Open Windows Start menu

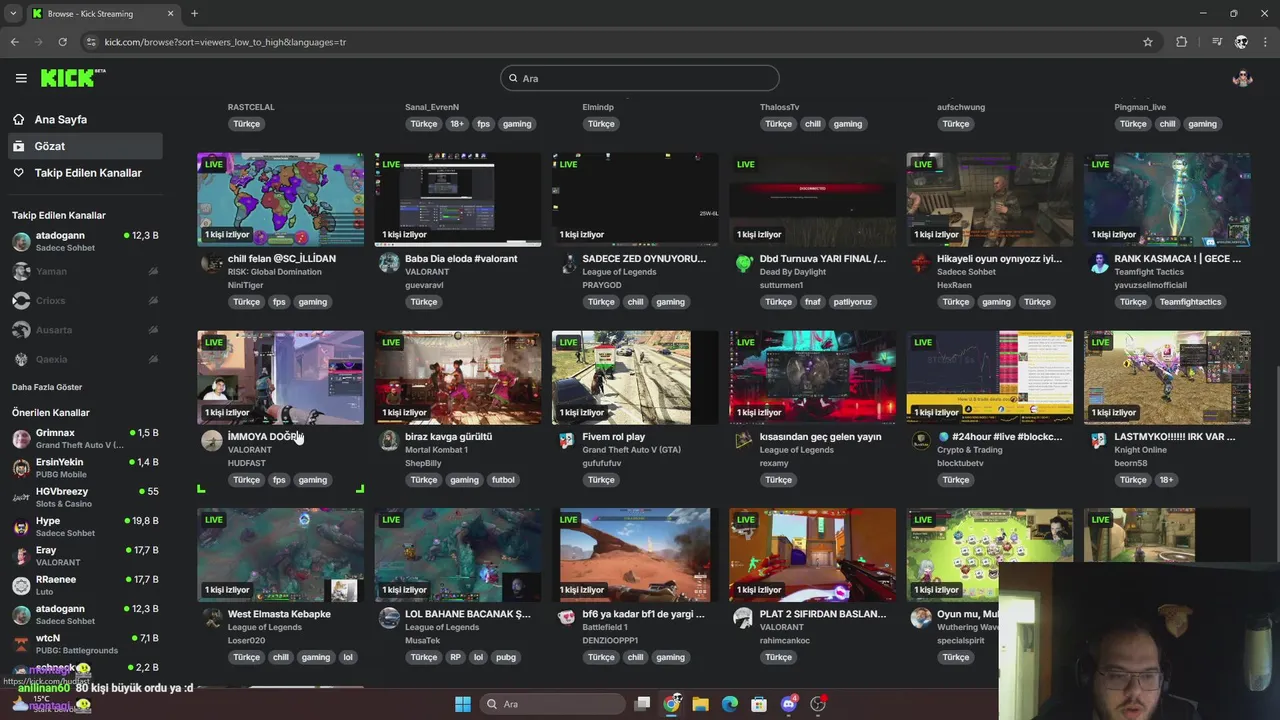coord(462,704)
